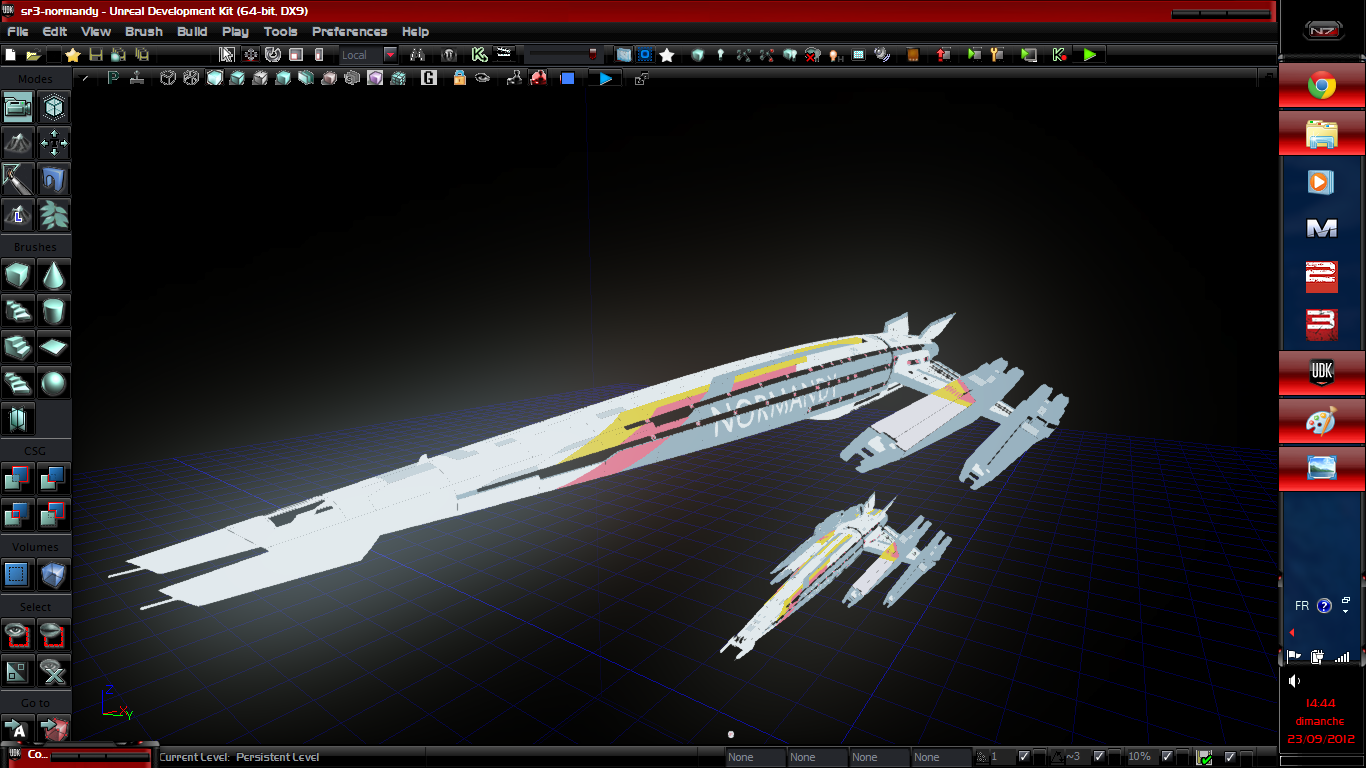This screenshot has width=1366, height=768.
Task: Create a new level with New icon
Action: click(10, 55)
